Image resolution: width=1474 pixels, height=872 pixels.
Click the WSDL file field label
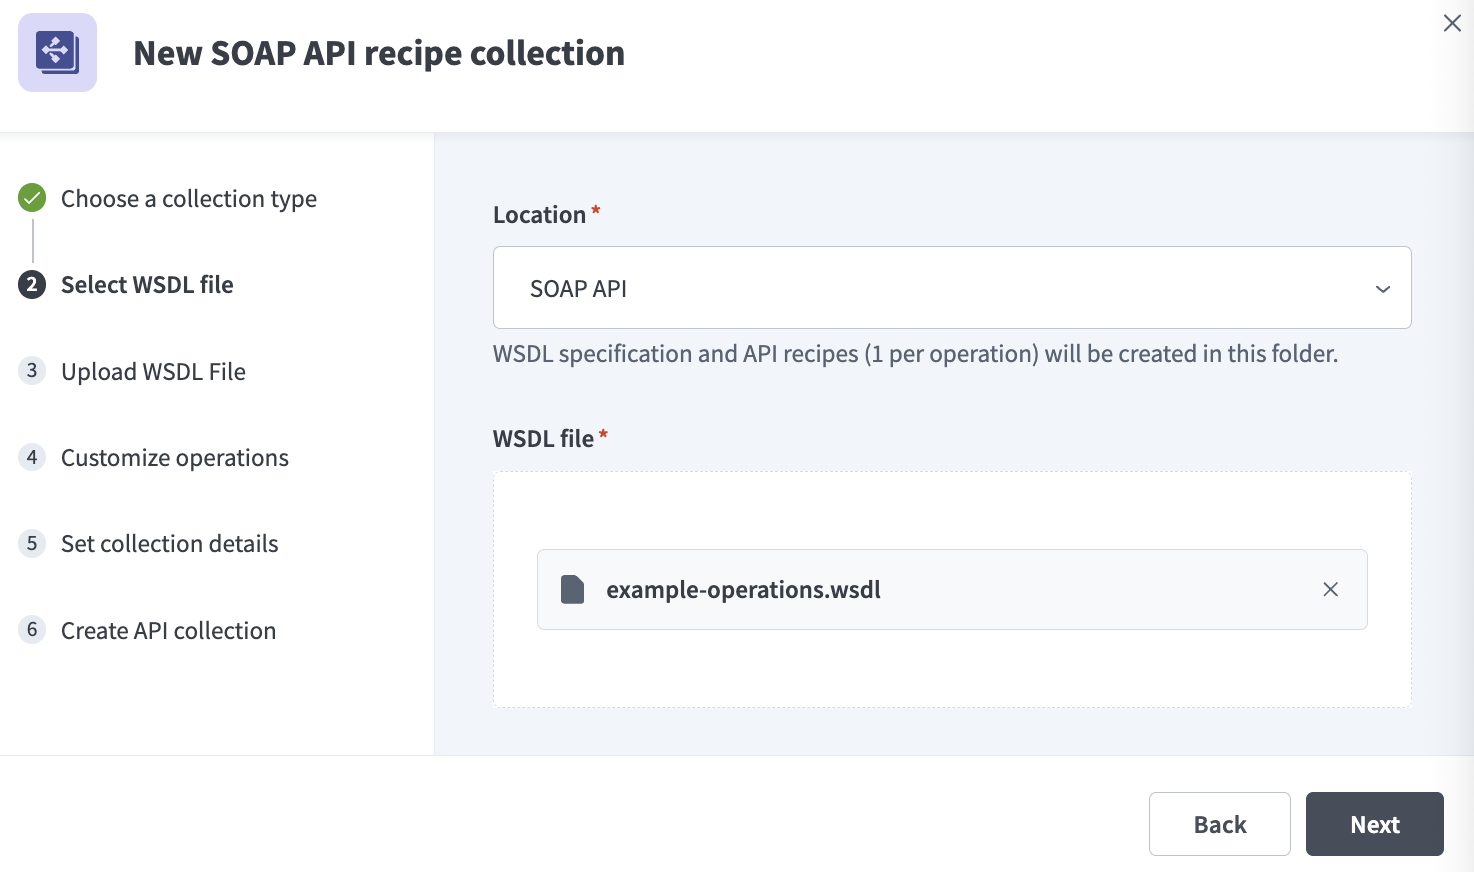click(x=543, y=438)
